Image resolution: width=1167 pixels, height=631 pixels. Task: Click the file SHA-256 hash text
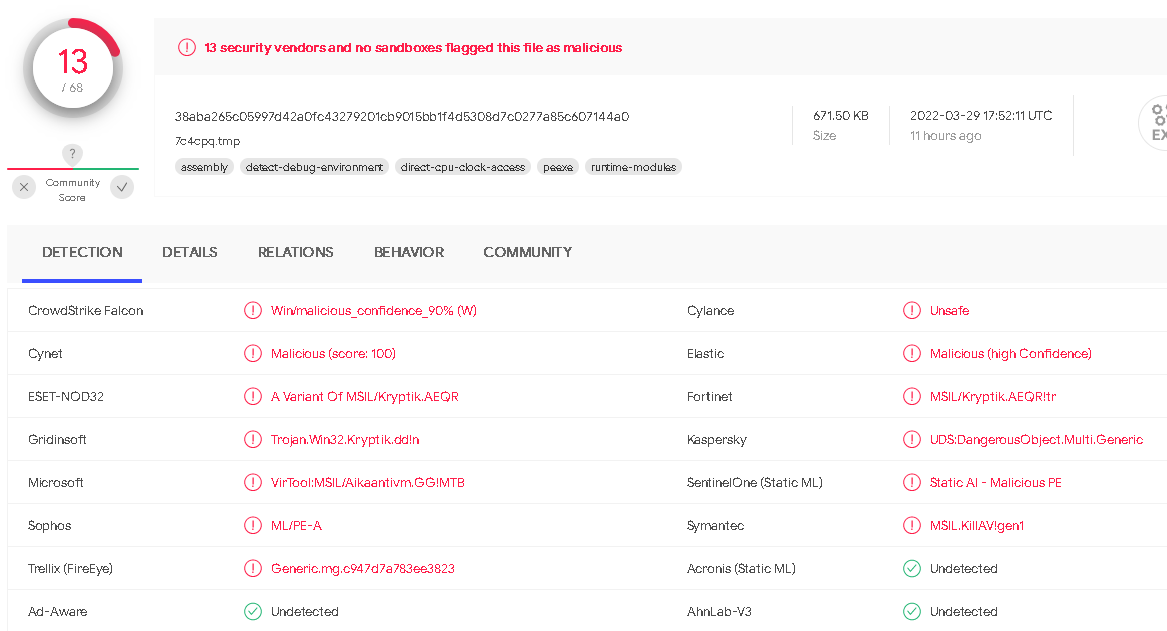coord(402,116)
